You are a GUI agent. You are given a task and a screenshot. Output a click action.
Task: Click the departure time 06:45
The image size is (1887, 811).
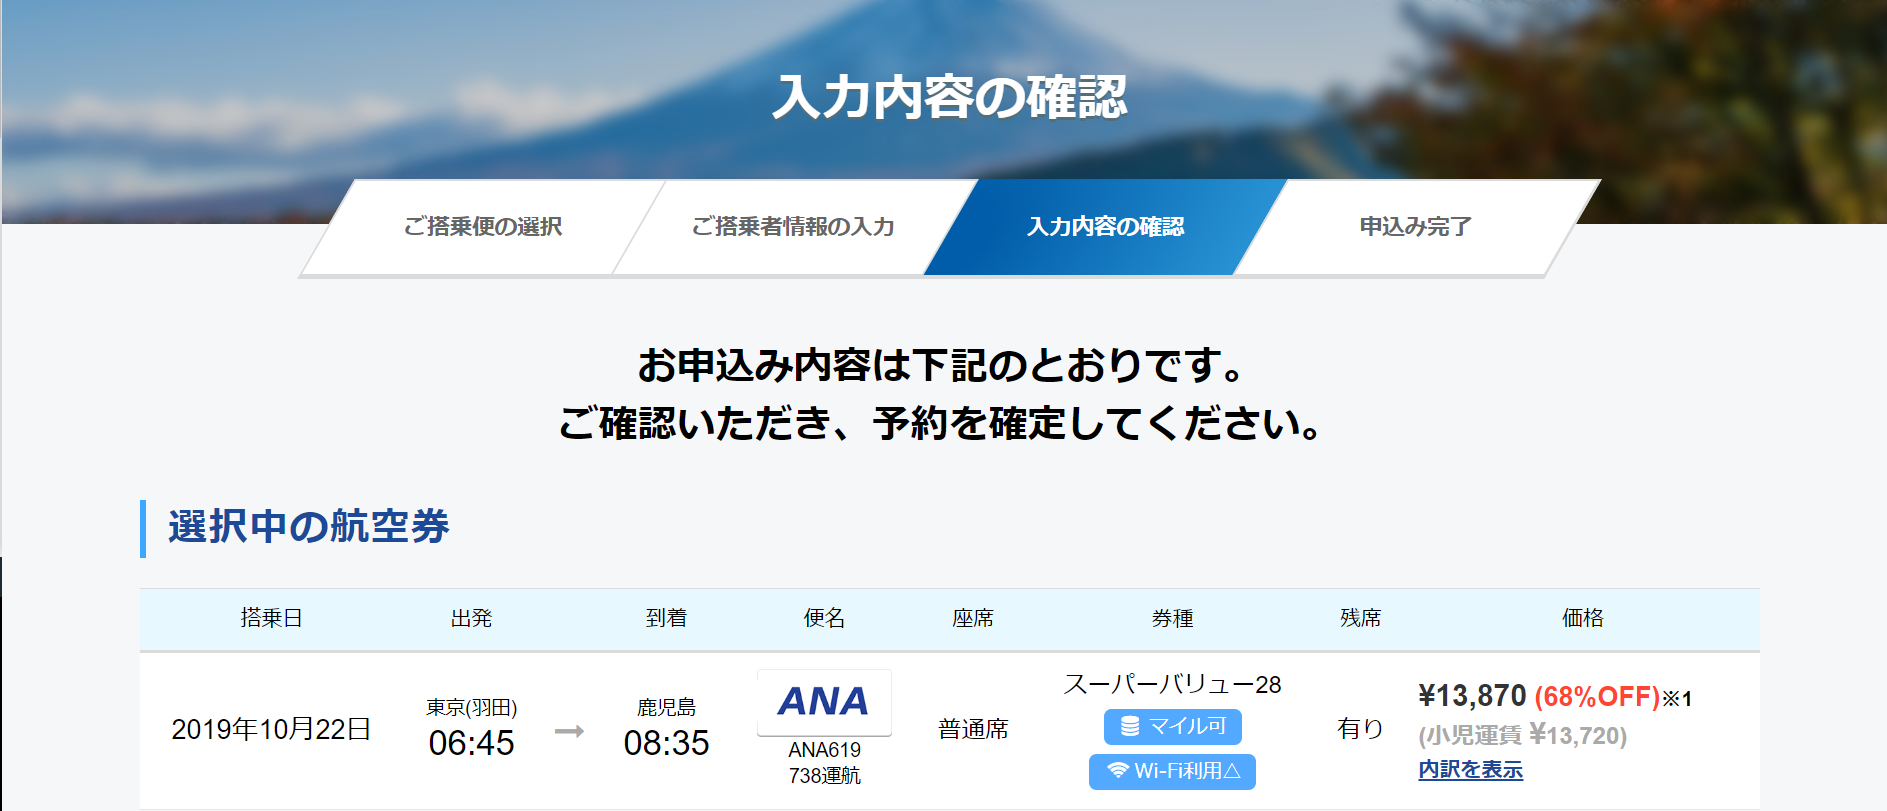click(471, 743)
